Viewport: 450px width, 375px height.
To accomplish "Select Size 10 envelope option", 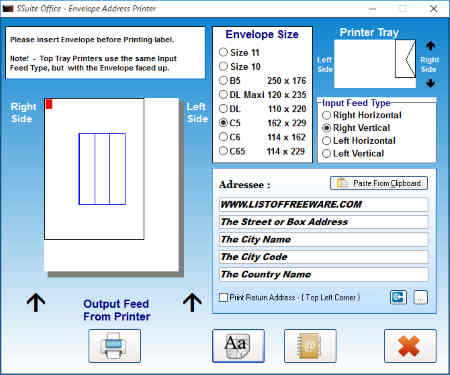I will click(x=240, y=66).
